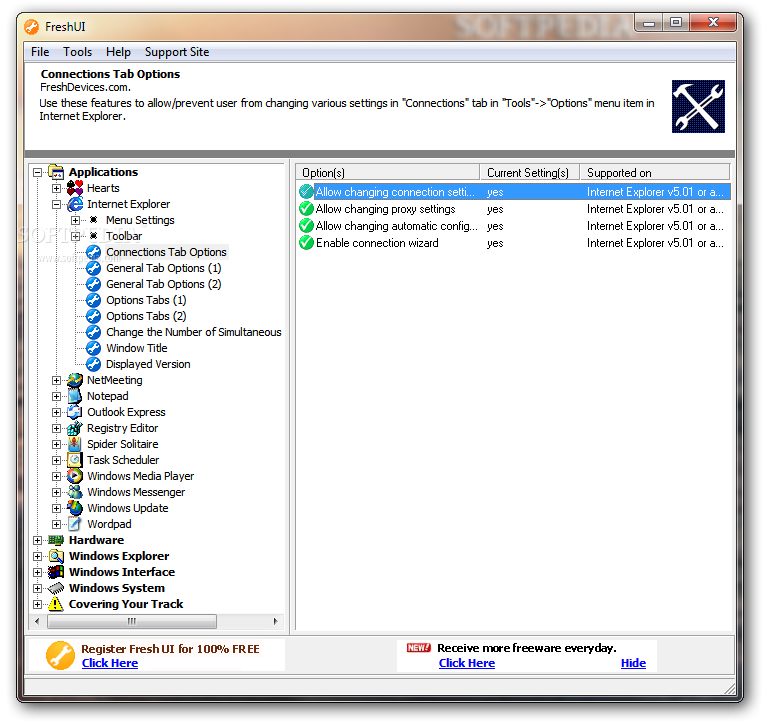Click Here link for more freeware

(467, 663)
